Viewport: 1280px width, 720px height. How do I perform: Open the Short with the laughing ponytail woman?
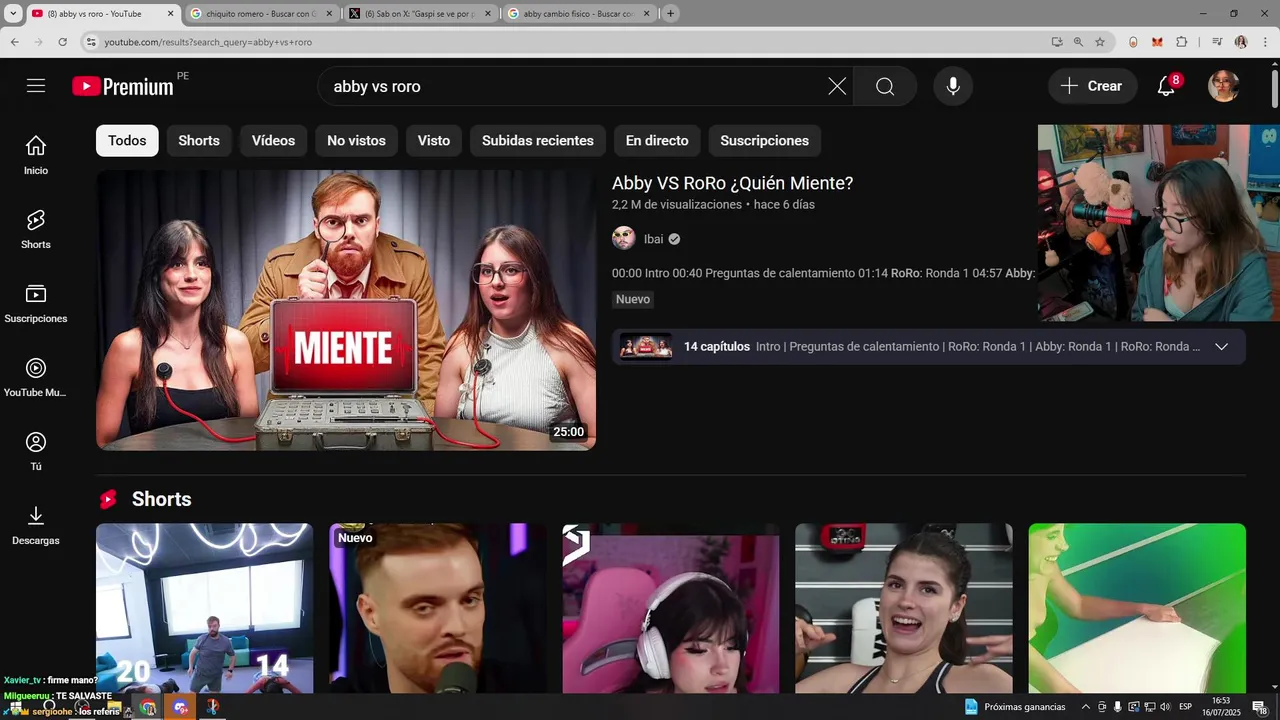click(904, 608)
